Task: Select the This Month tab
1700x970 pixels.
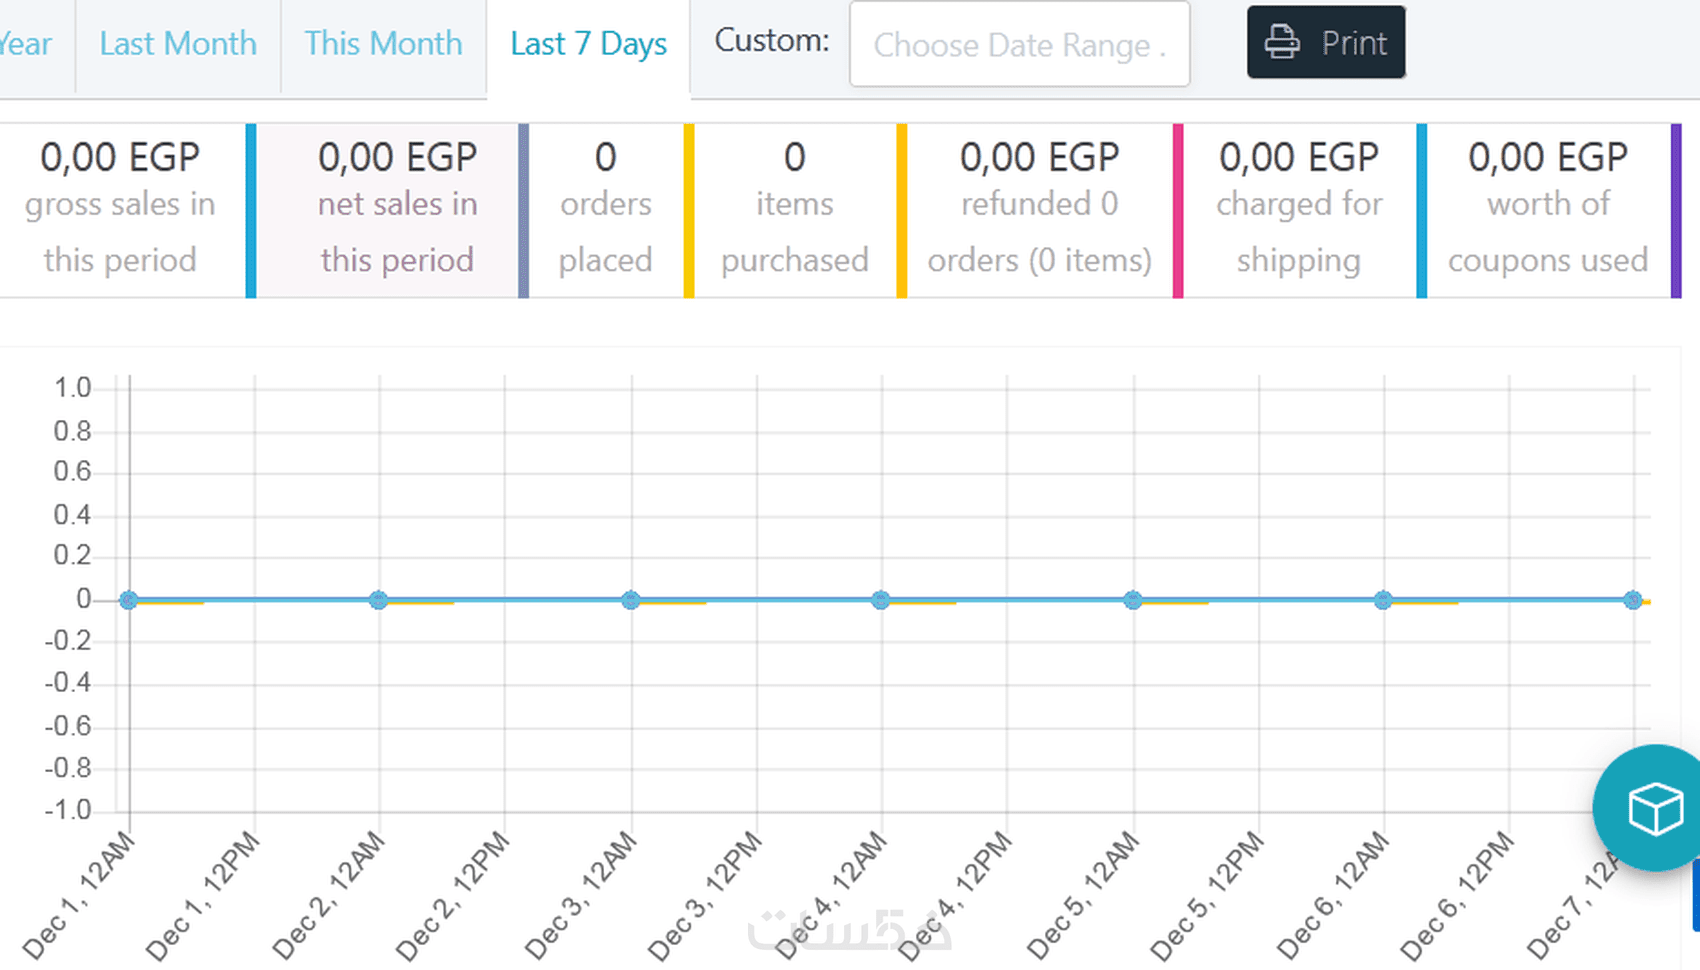Action: [383, 44]
